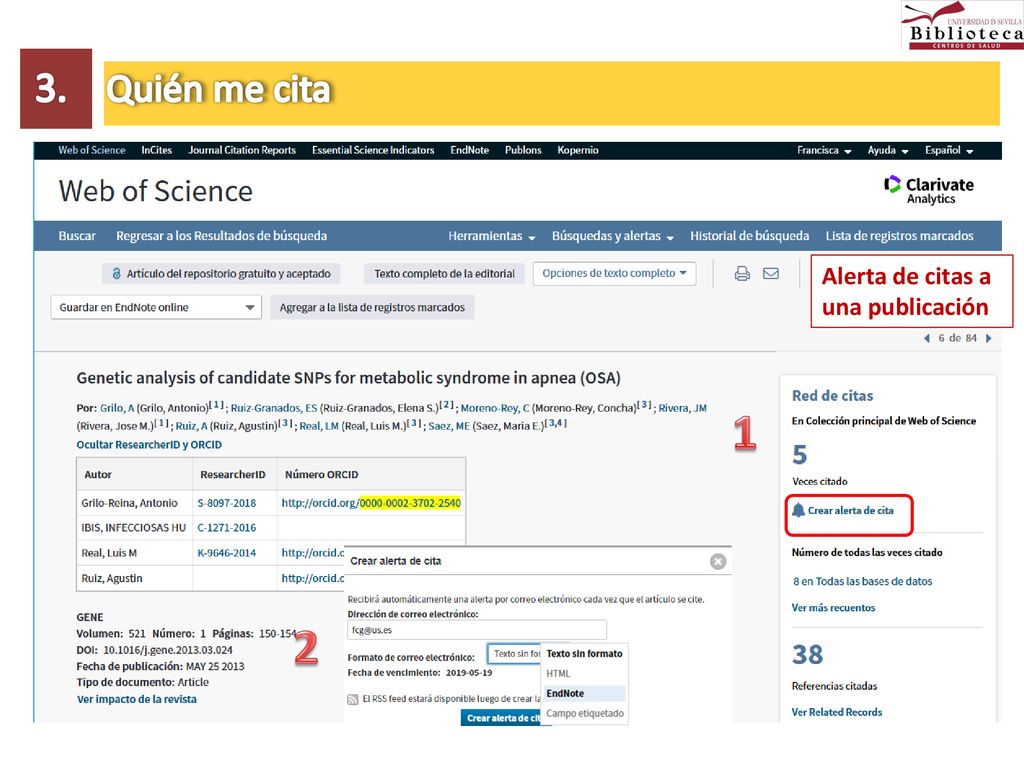Click Agregar a la lista de registros marcados
Screen dimensions: 1024x768
[x=372, y=307]
